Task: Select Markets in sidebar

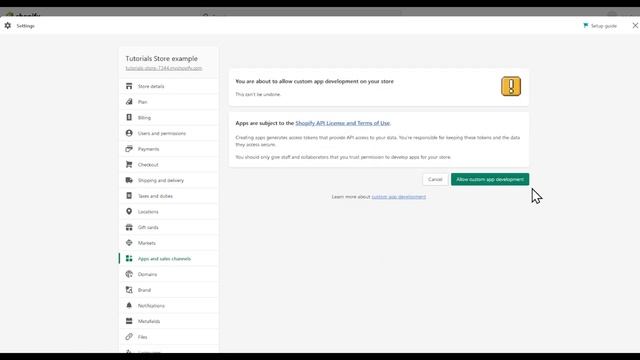Action: coord(169,243)
